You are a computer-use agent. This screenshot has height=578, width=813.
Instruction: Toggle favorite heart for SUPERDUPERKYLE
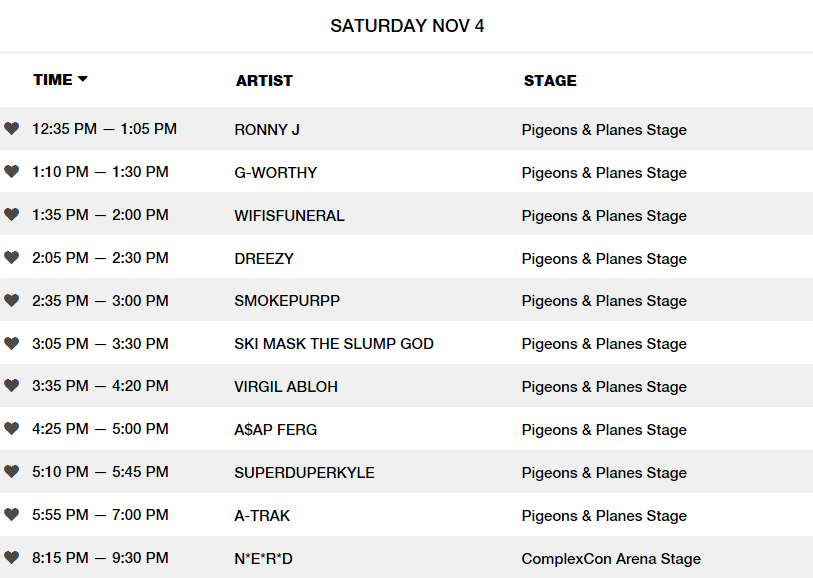(11, 471)
